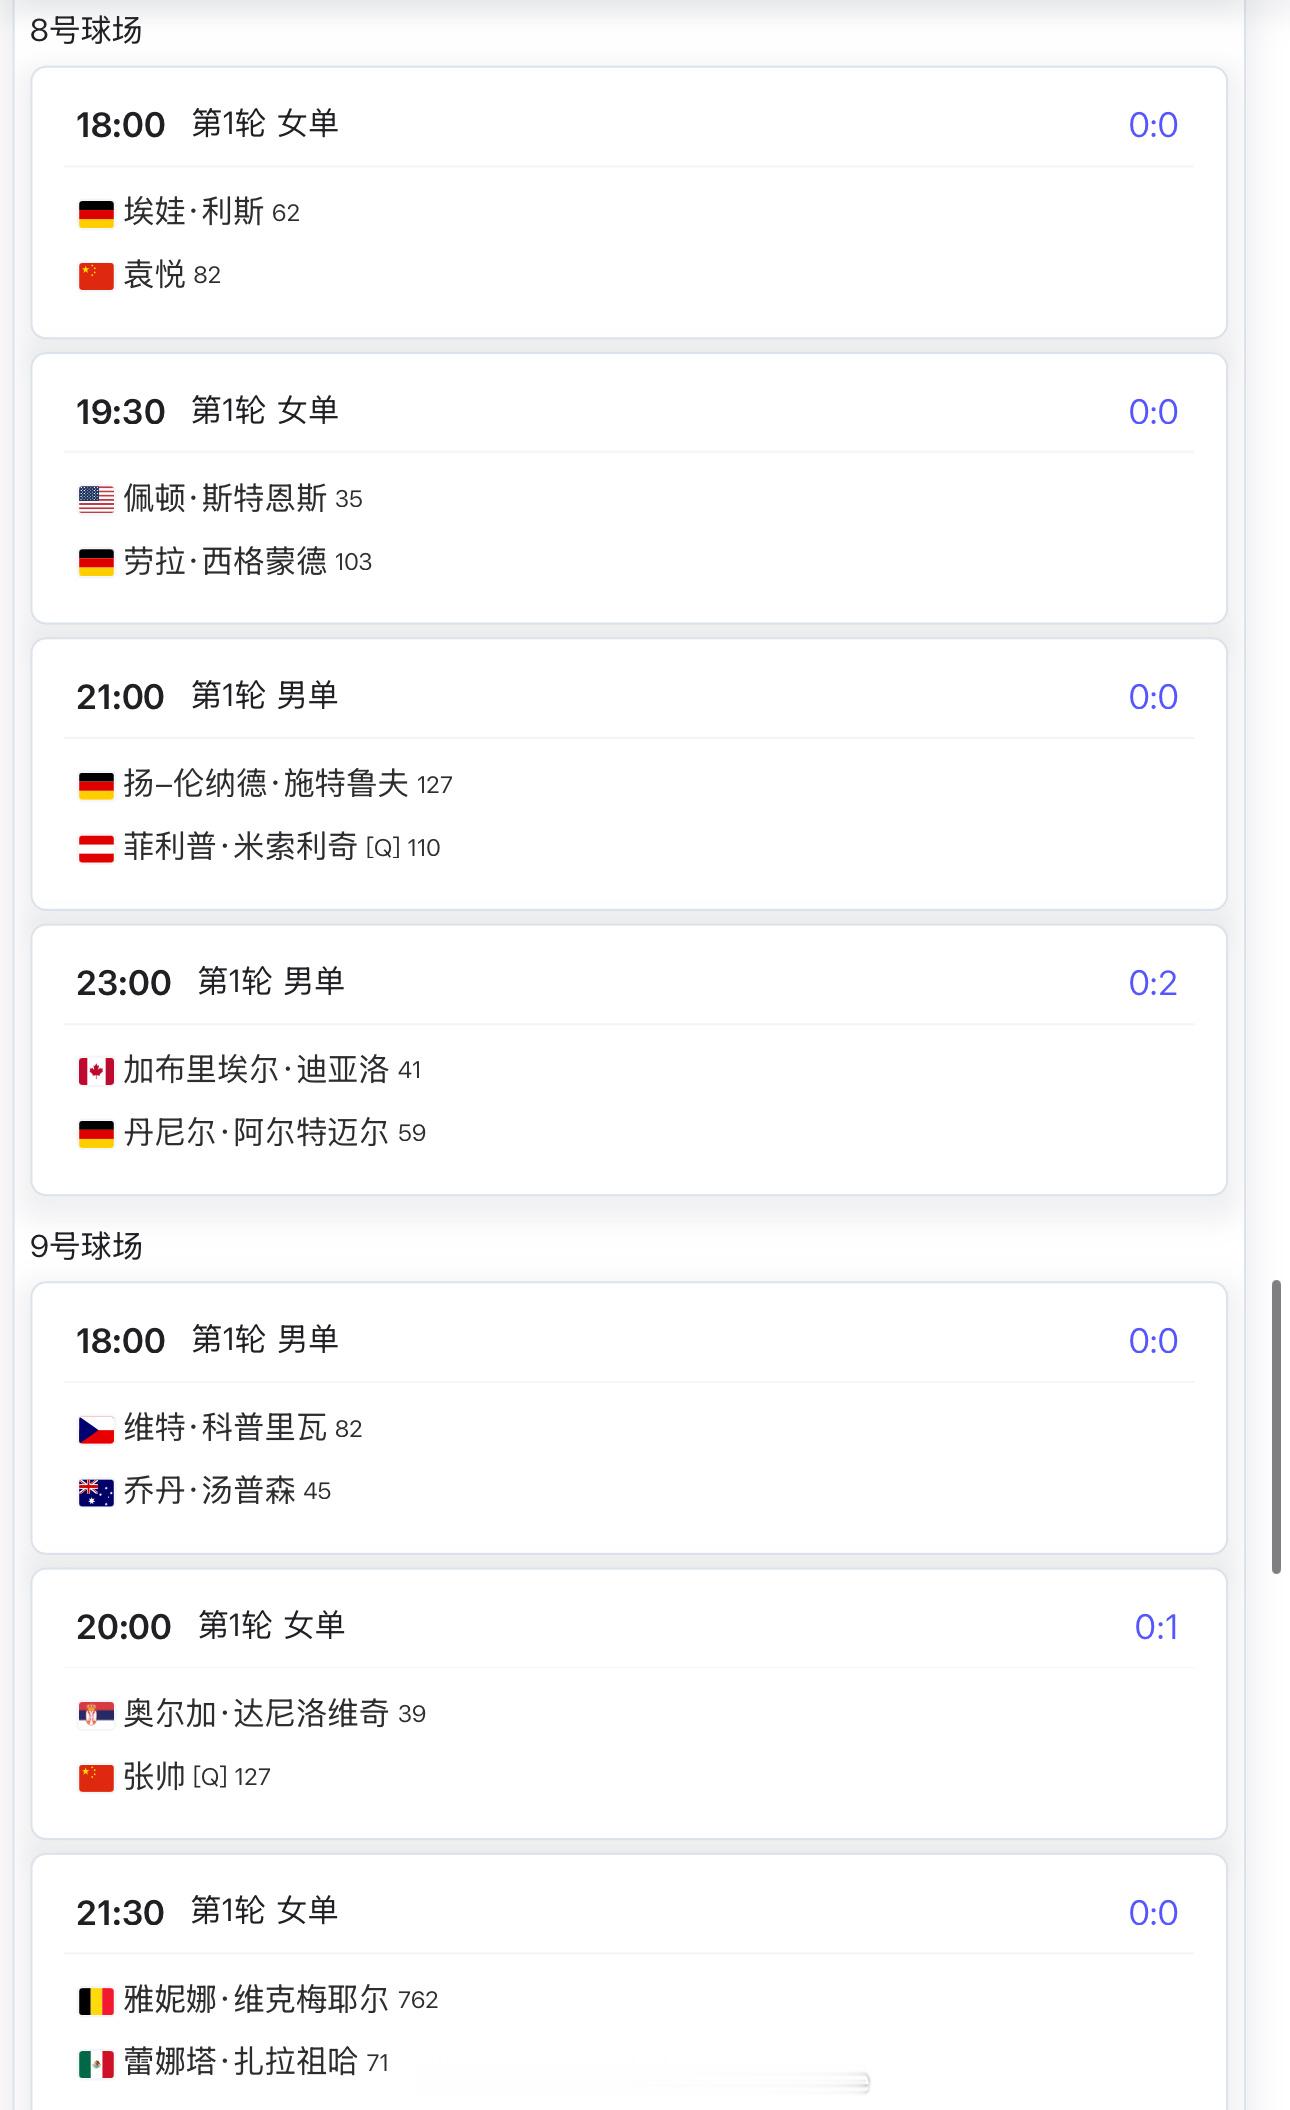Select player 张帅 in the 20:00 match

click(x=154, y=1777)
